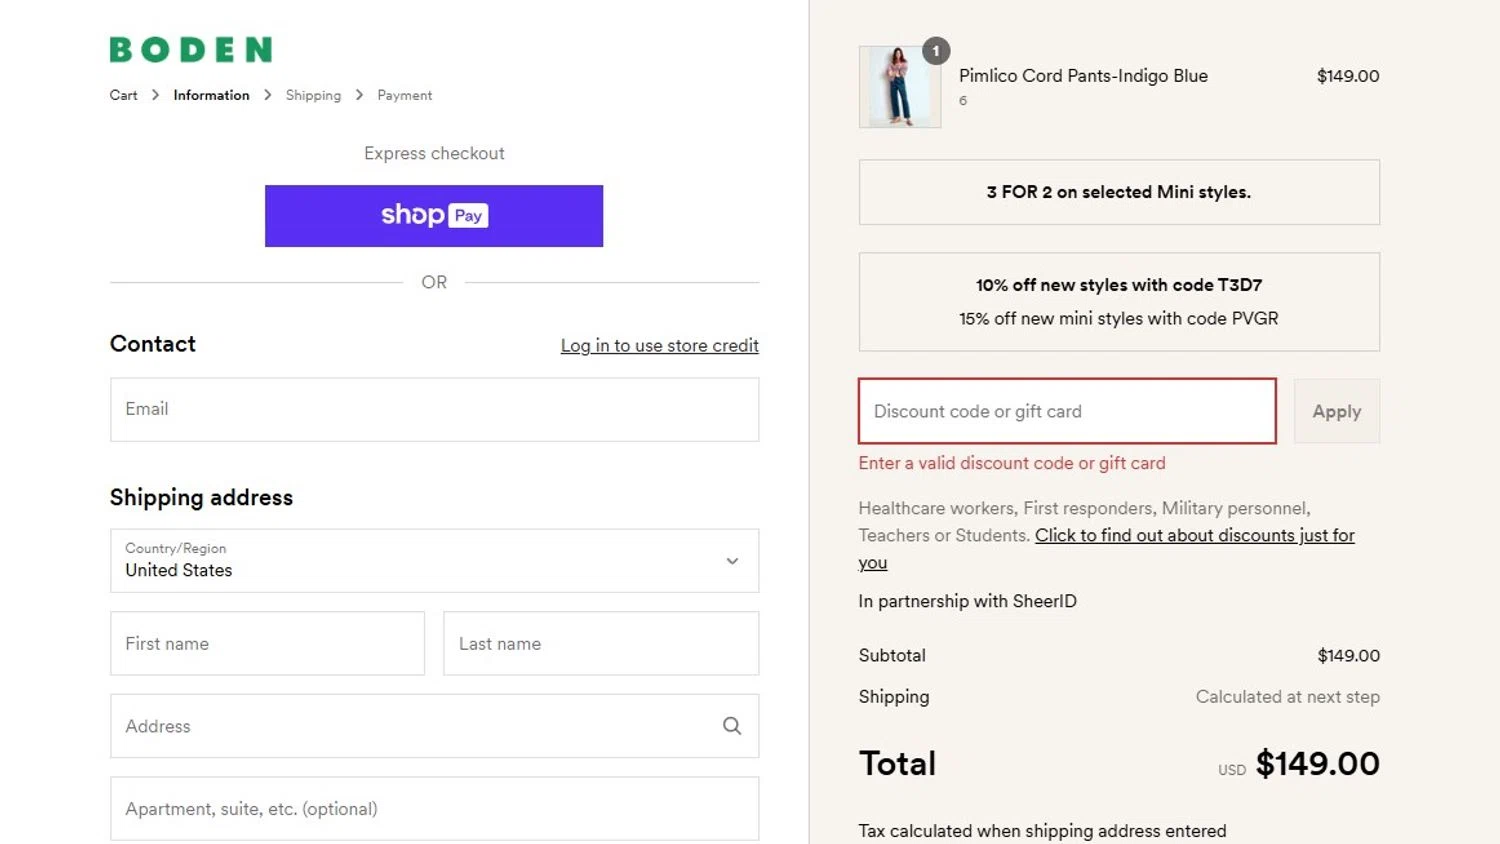Viewport: 1500px width, 844px height.
Task: Click Log in to use store credit
Action: click(659, 345)
